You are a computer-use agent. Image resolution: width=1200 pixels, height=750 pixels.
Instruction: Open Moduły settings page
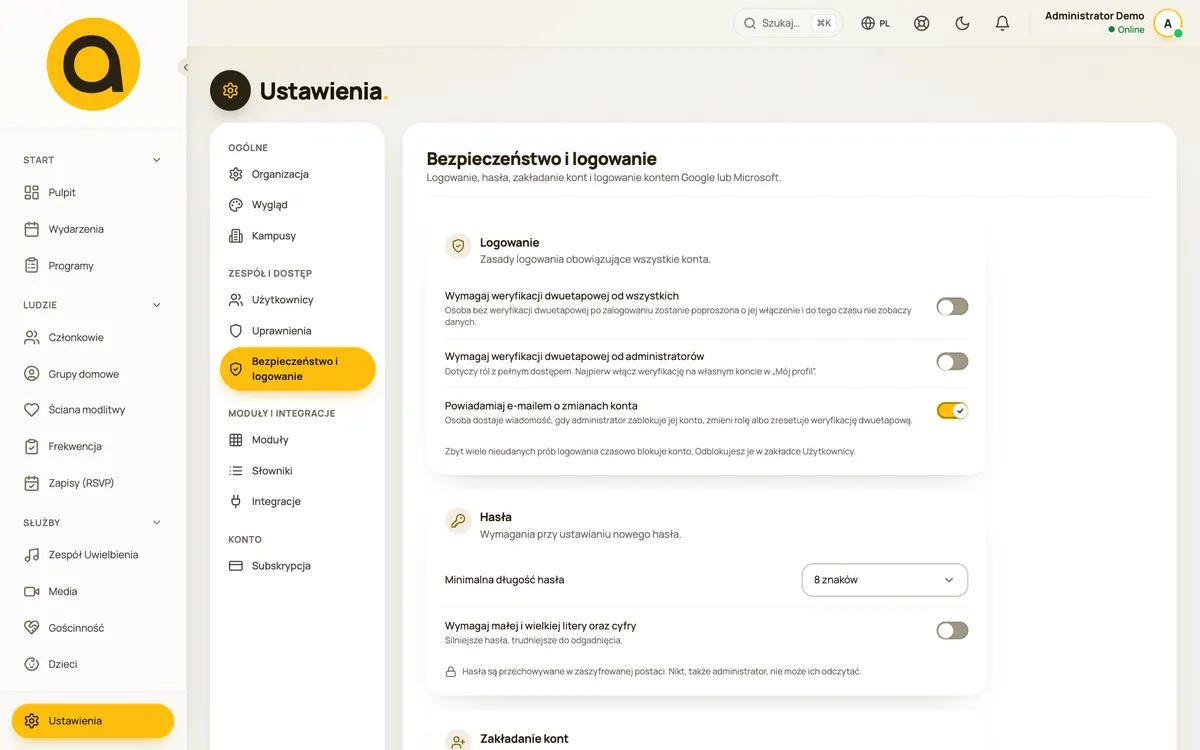(x=297, y=440)
